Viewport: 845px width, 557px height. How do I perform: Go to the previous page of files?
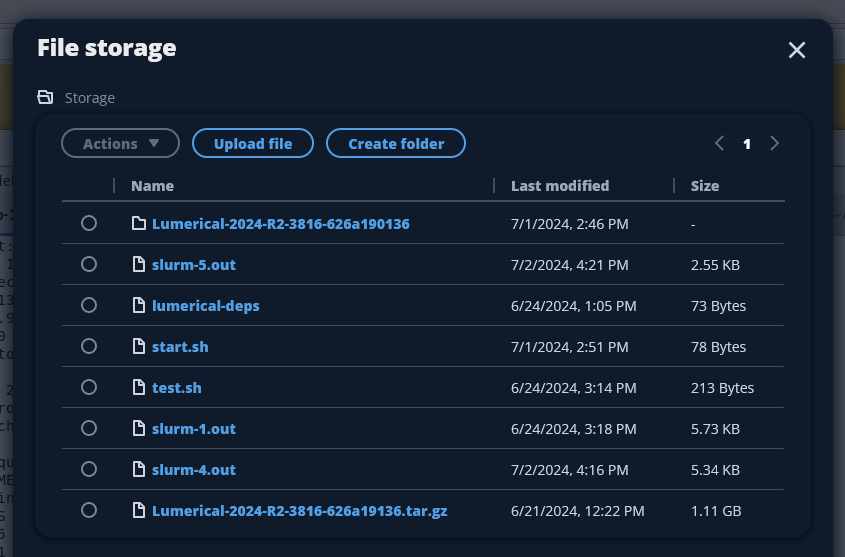[x=719, y=143]
